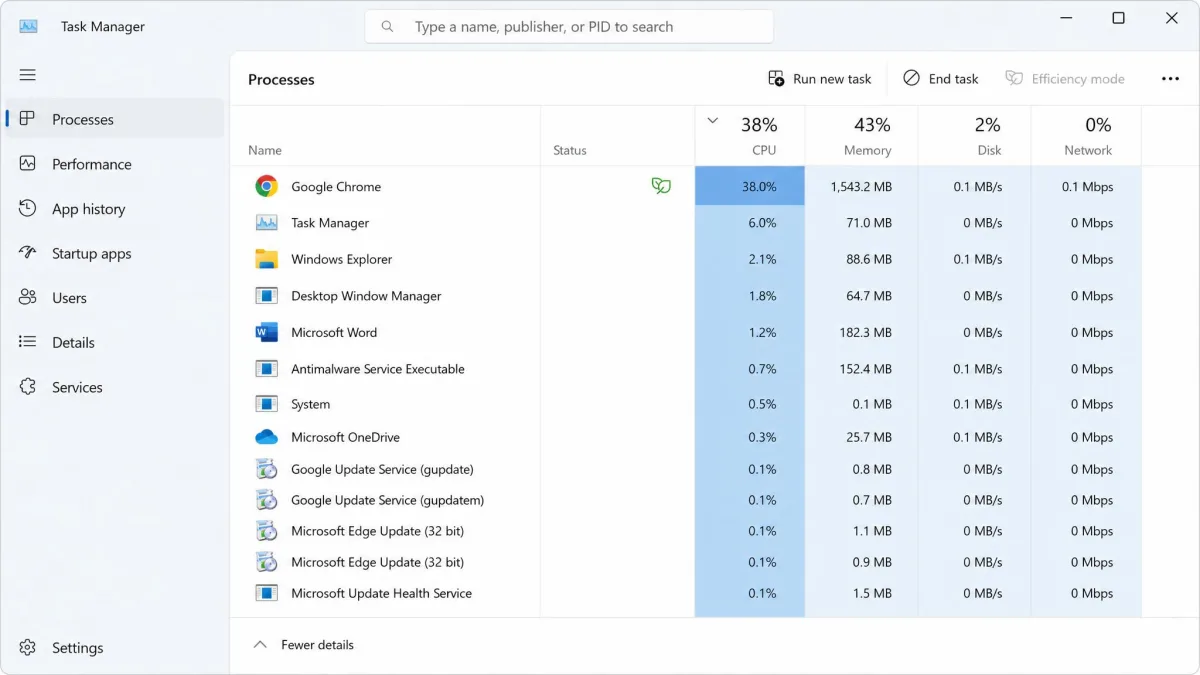Viewport: 1200px width, 675px height.
Task: Open the more options ellipsis menu
Action: tap(1170, 79)
